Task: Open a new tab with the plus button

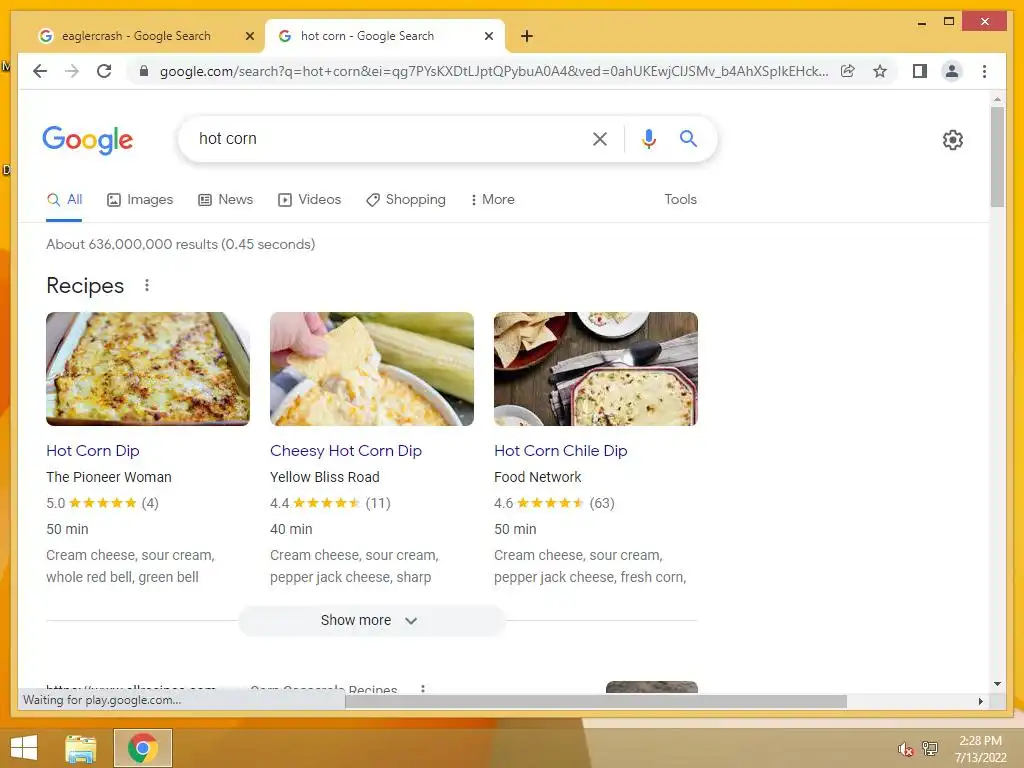Action: 527,36
